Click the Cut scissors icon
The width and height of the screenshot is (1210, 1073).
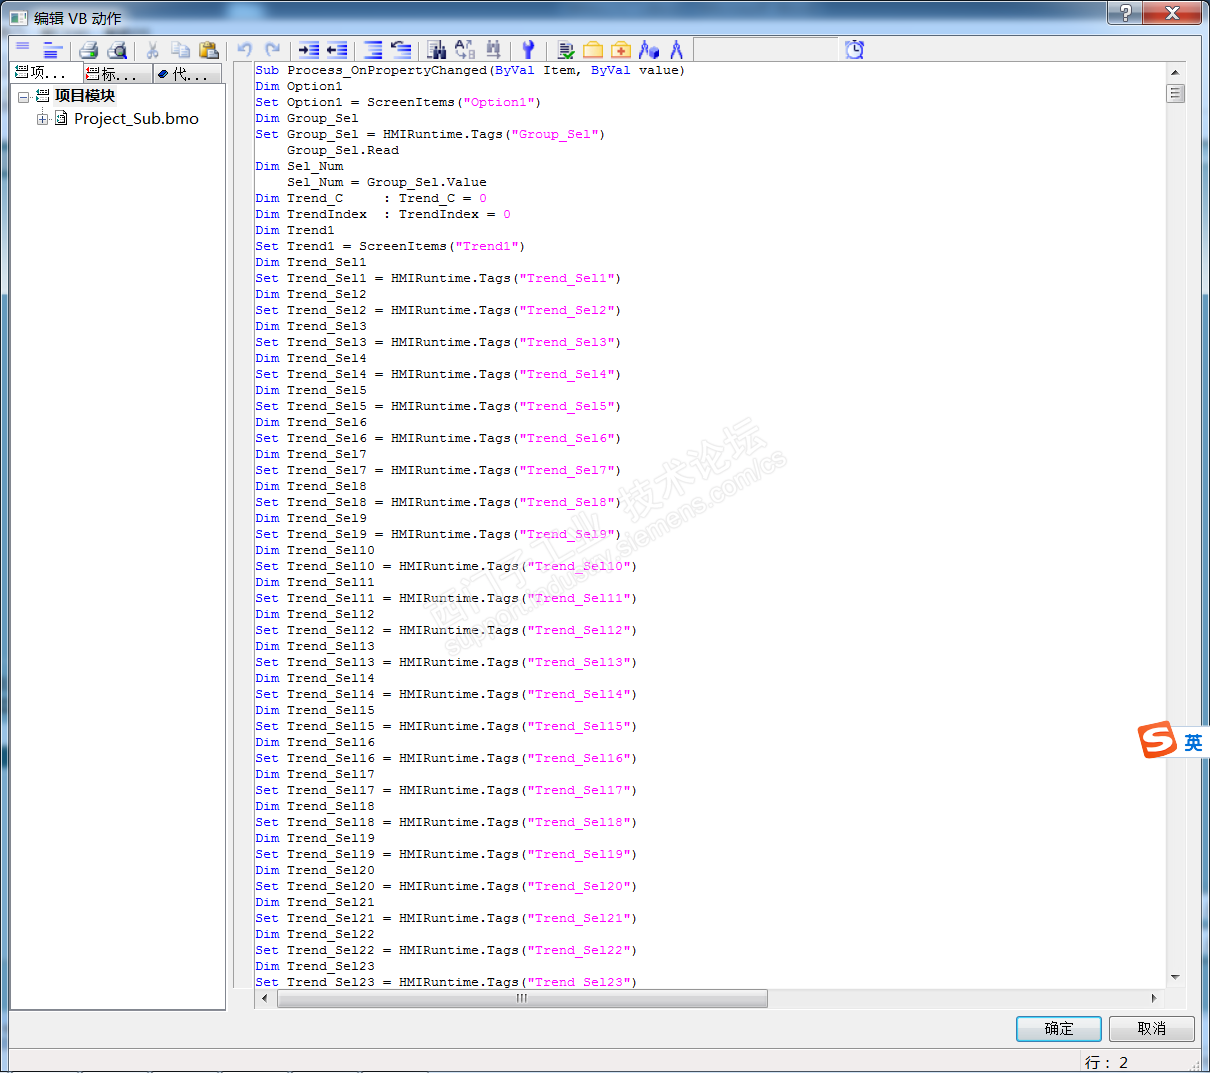click(x=153, y=49)
